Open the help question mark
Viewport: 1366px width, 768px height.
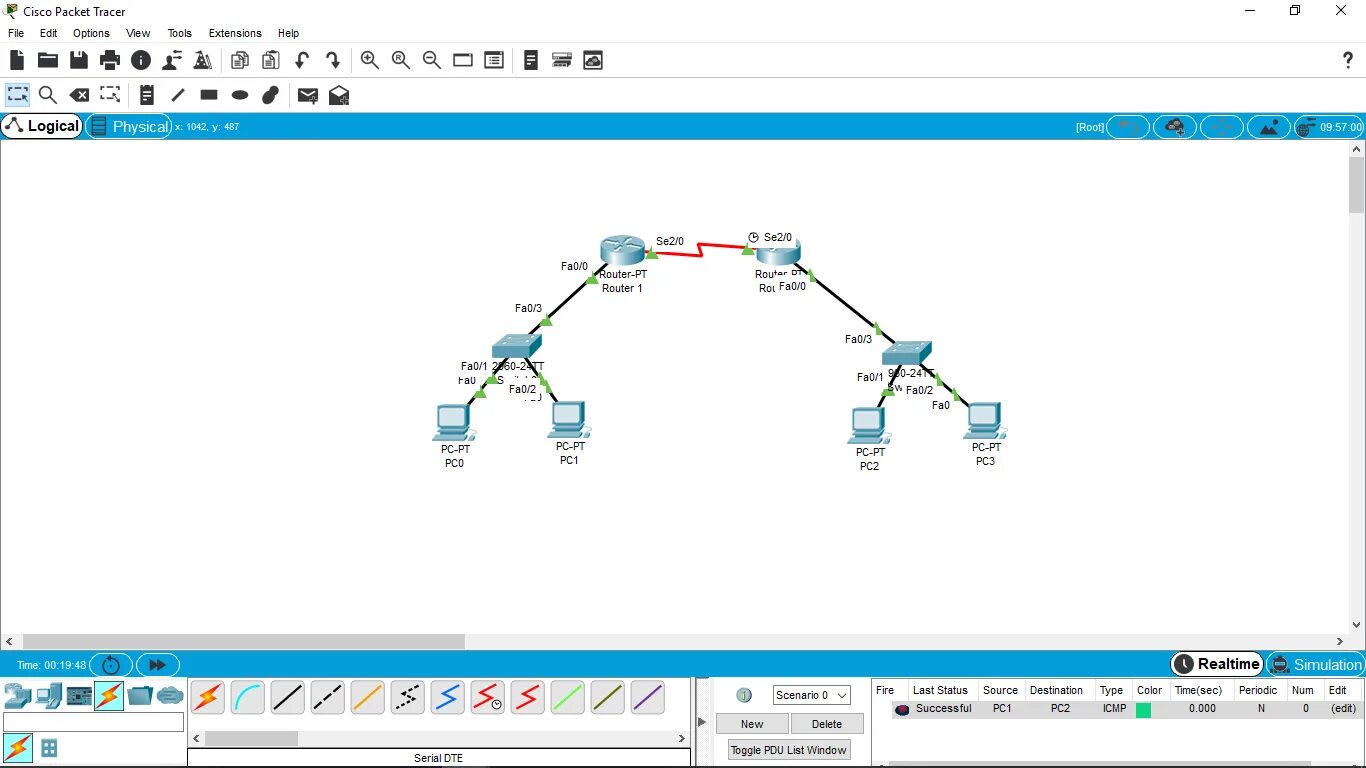(x=1347, y=60)
